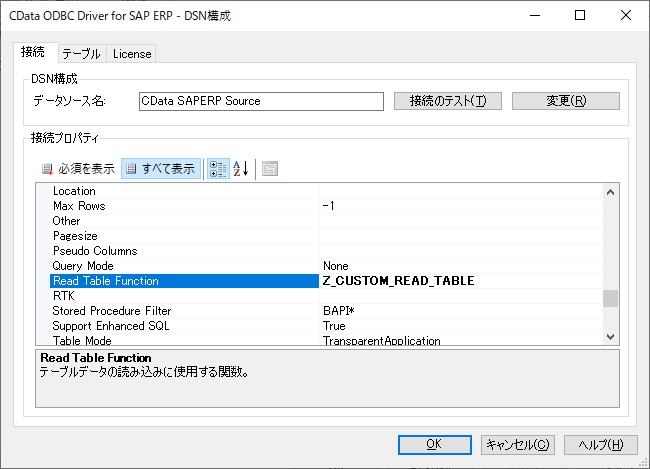Open the License tab
This screenshot has width=650, height=469.
pos(131,54)
